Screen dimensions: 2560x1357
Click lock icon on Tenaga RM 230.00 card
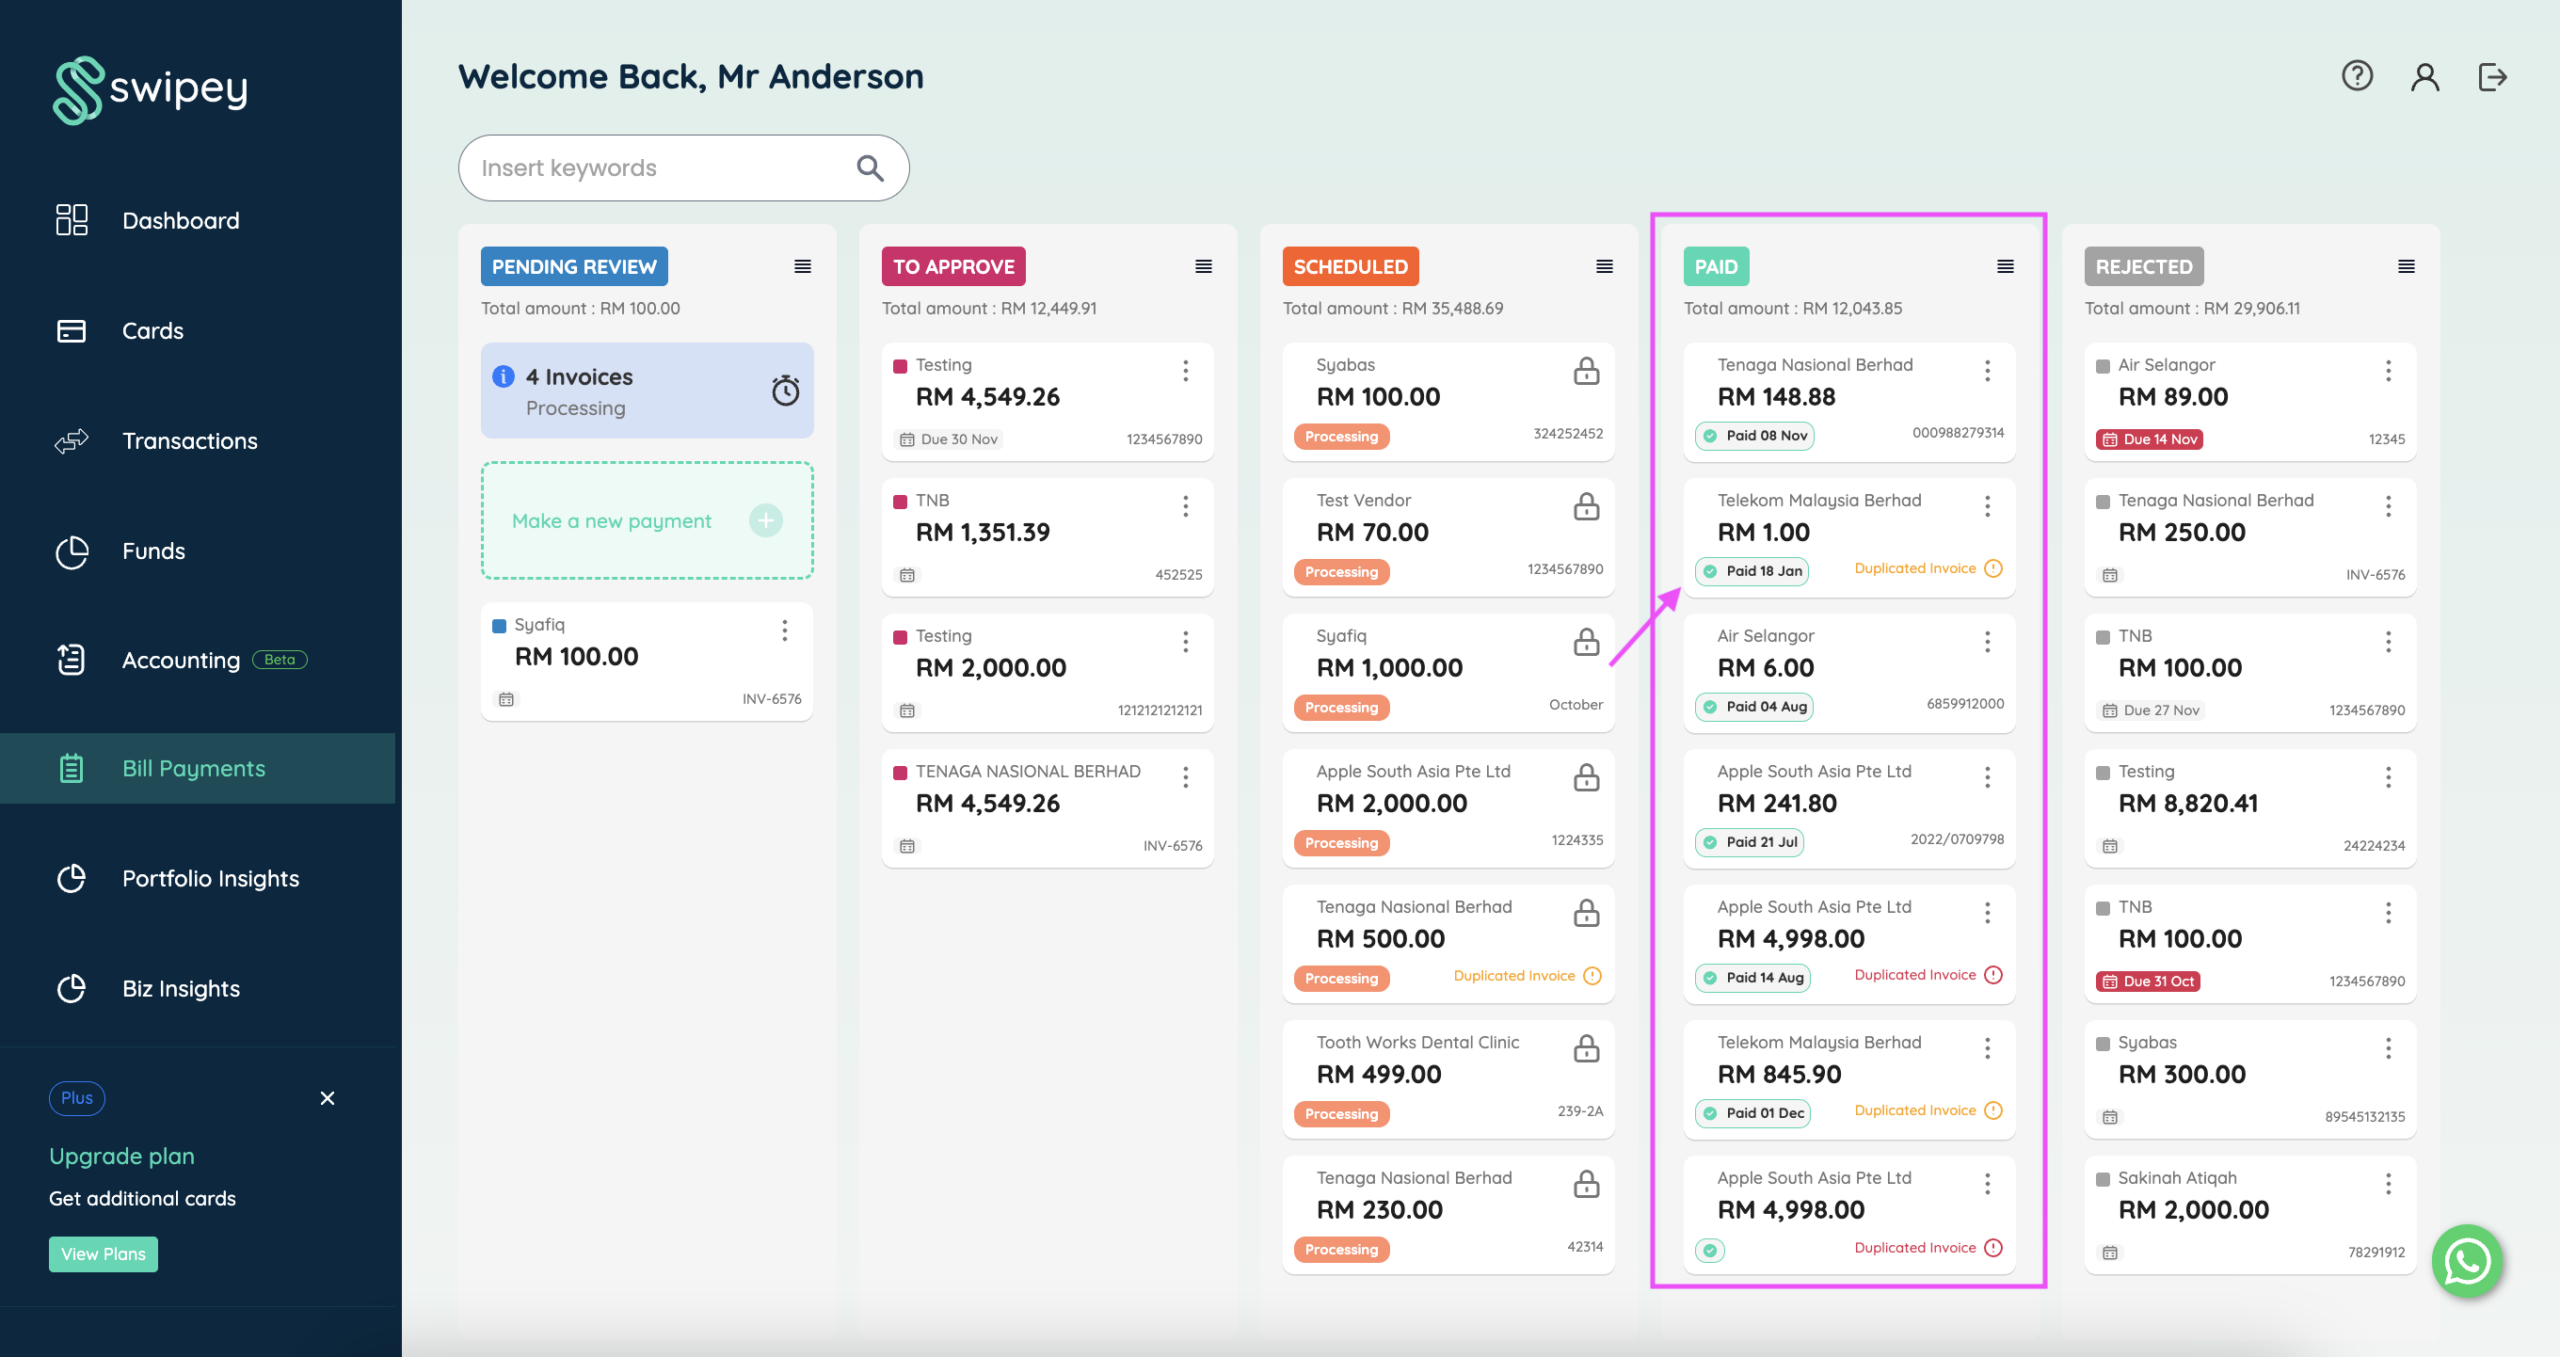(1586, 1184)
